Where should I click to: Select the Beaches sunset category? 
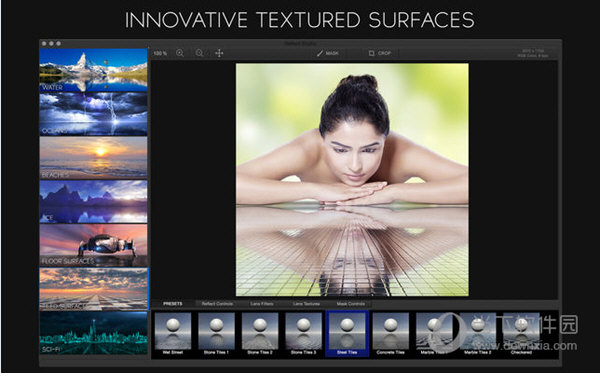93,158
